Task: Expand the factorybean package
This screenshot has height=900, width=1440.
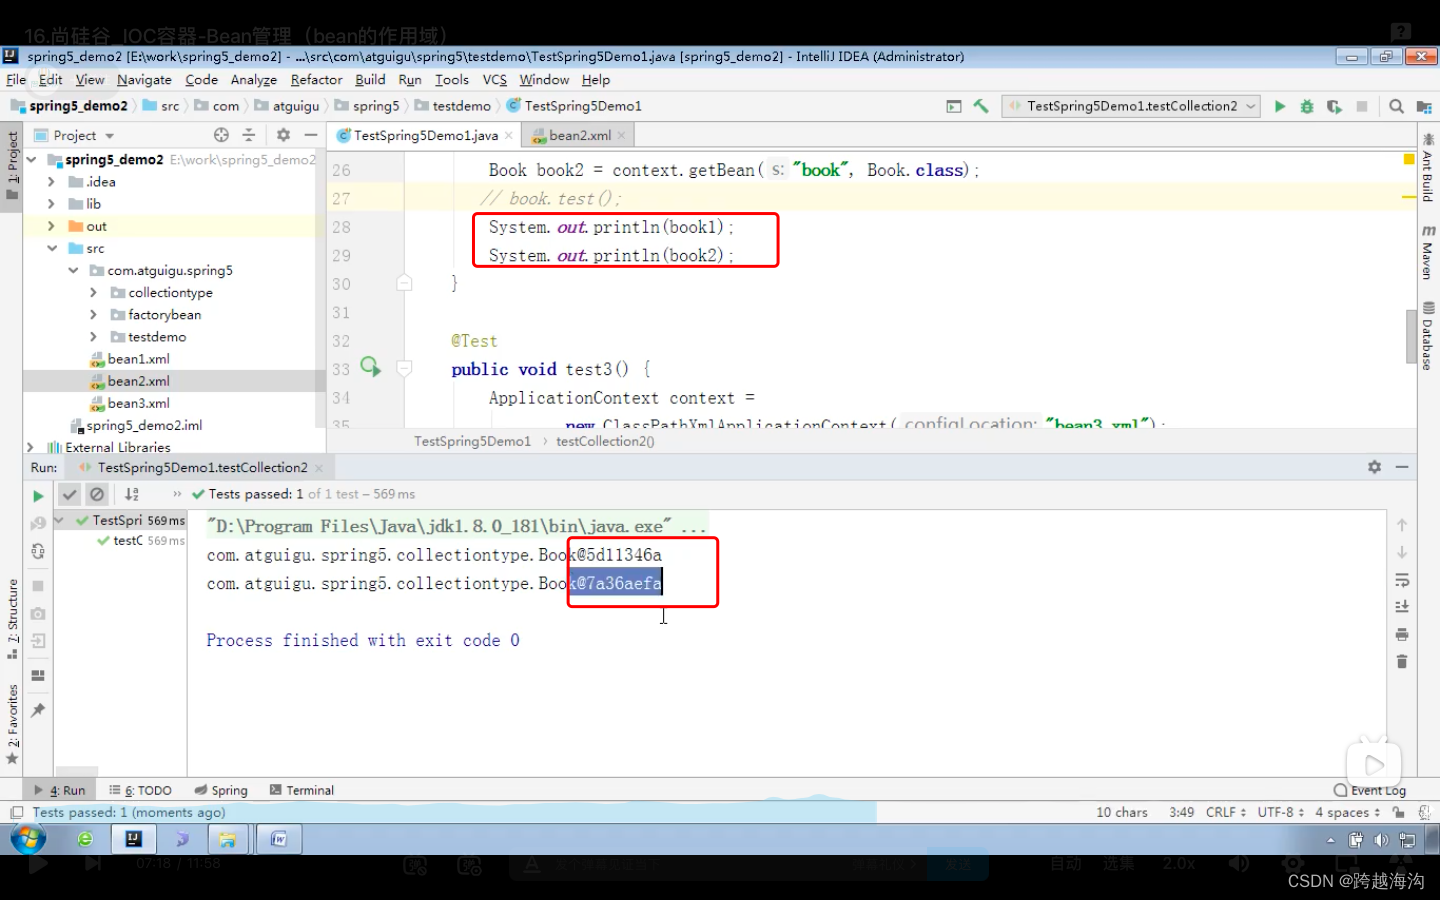Action: pos(93,314)
